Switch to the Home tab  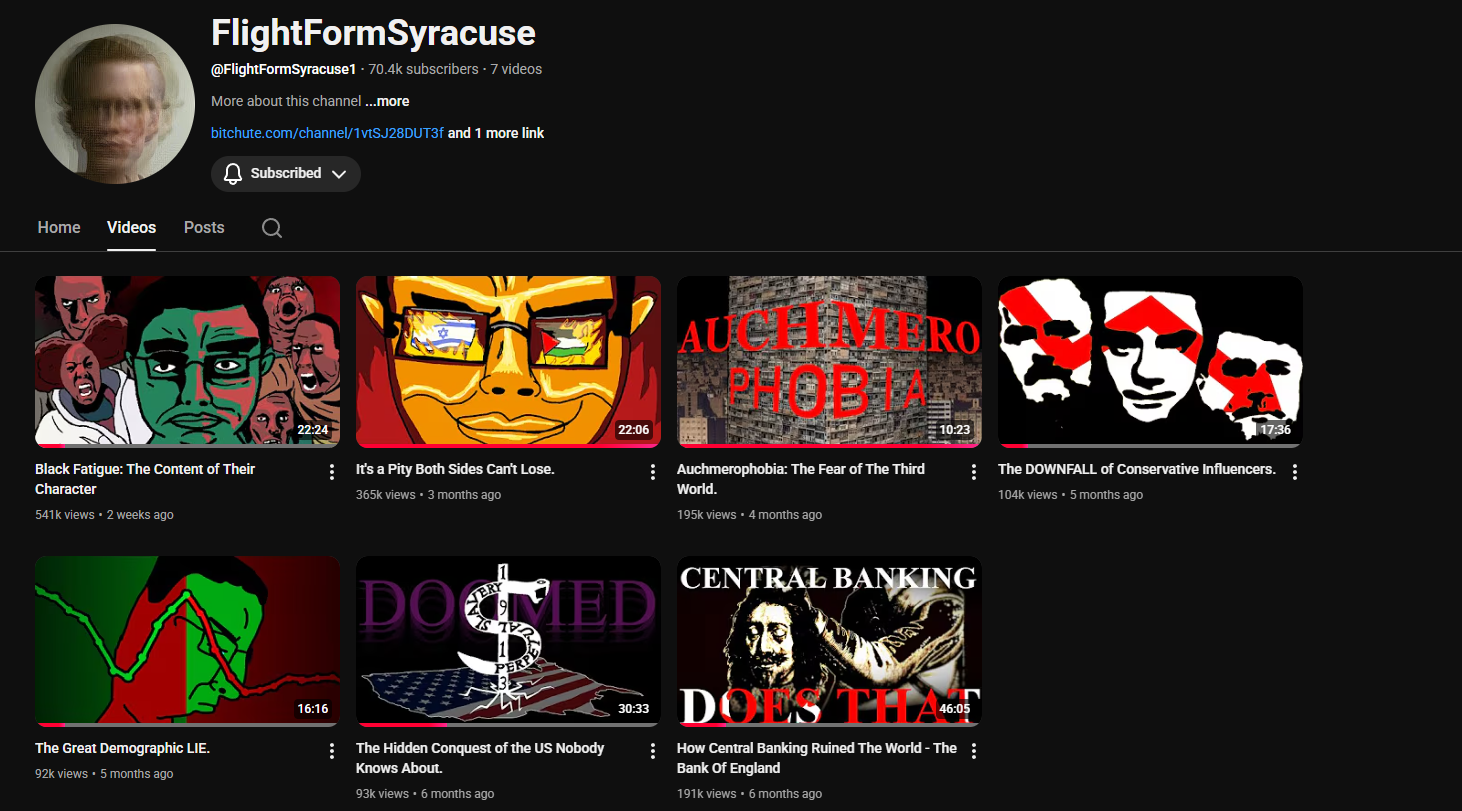point(59,228)
